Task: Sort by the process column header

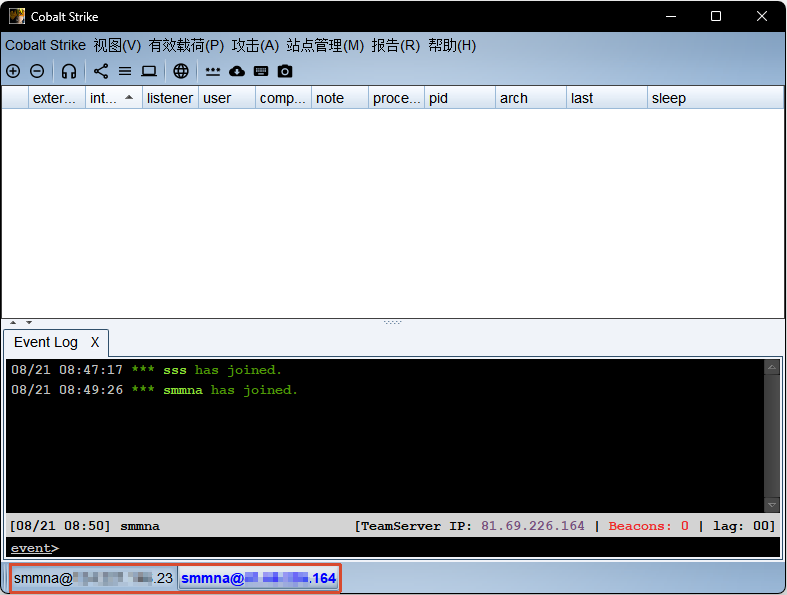Action: (x=397, y=98)
